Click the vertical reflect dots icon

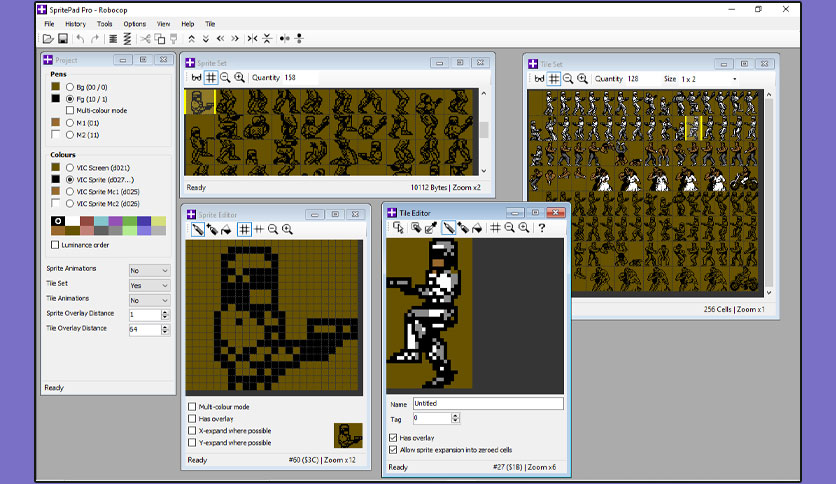(299, 38)
